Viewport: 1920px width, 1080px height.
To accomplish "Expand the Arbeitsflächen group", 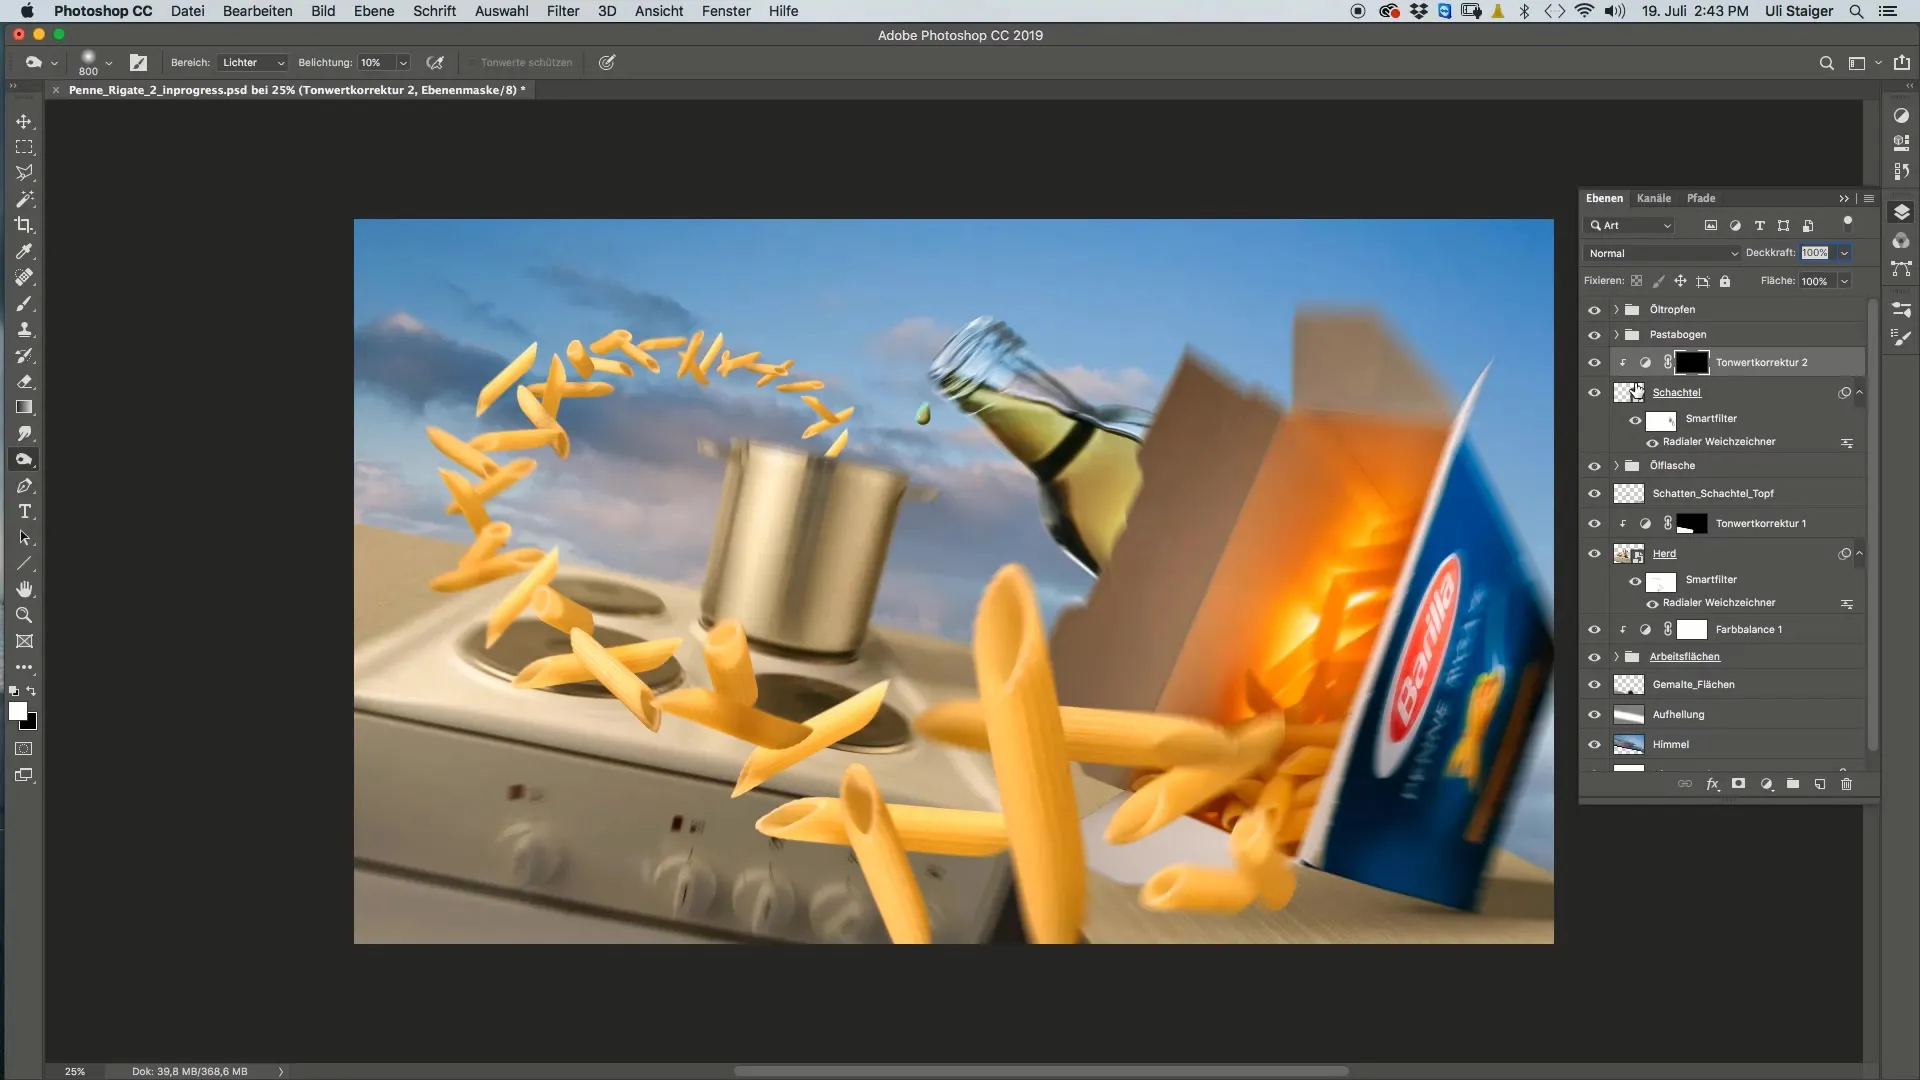I will 1616,657.
